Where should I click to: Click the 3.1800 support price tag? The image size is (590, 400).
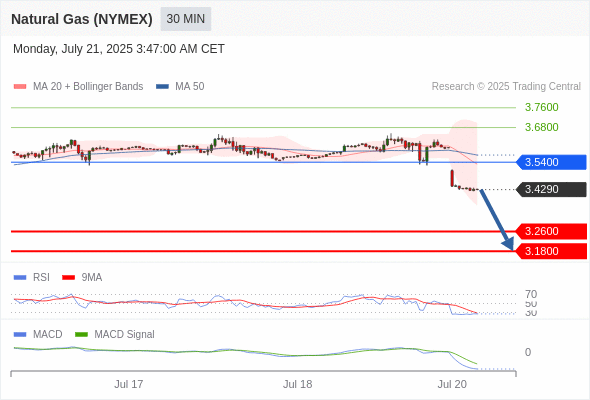[551, 251]
